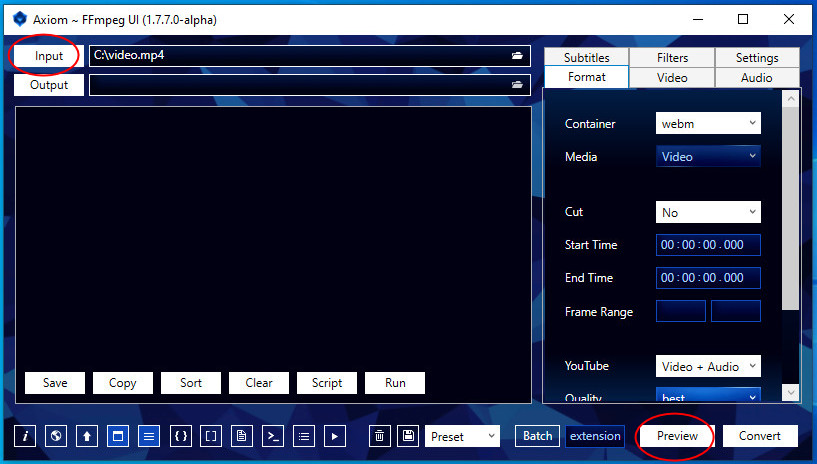Click the Convert button
This screenshot has width=817, height=464.
click(x=760, y=436)
